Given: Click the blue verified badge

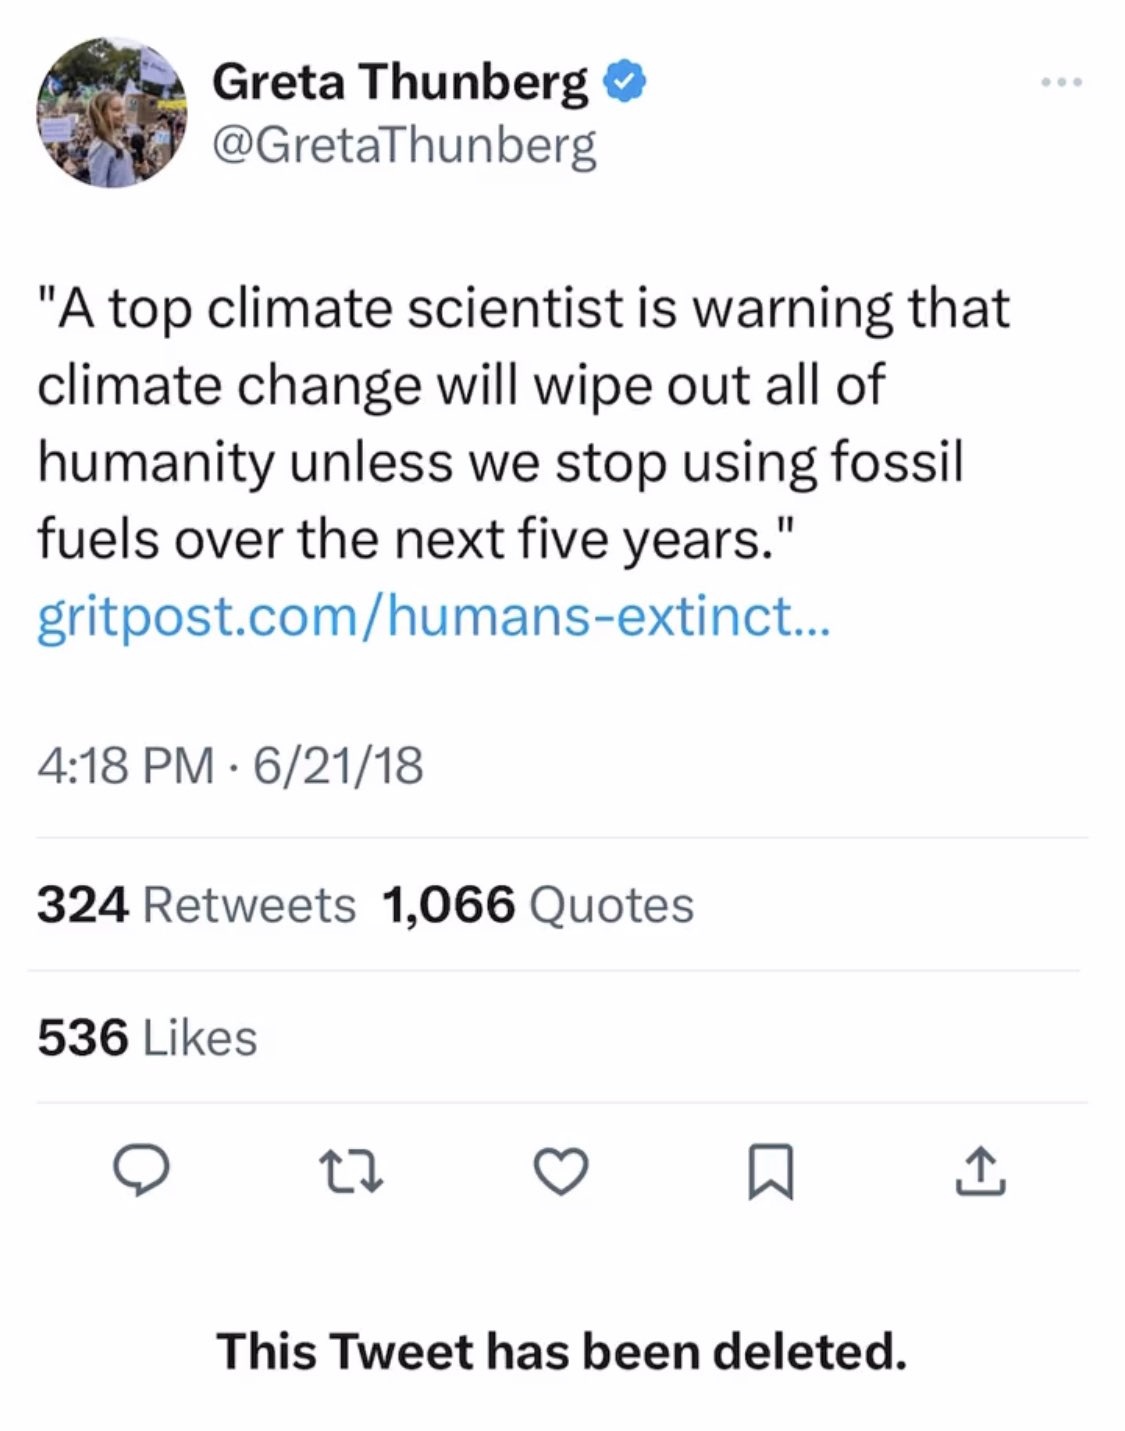Looking at the screenshot, I should [626, 82].
